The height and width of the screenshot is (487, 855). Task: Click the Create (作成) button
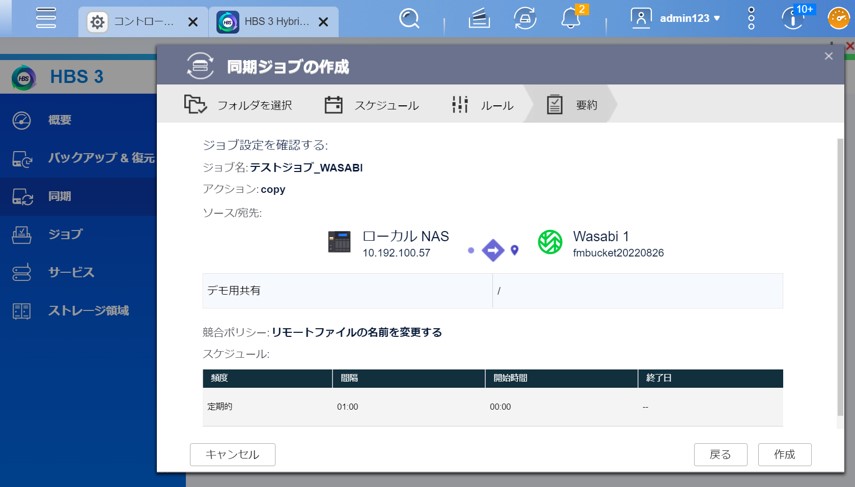pos(784,454)
